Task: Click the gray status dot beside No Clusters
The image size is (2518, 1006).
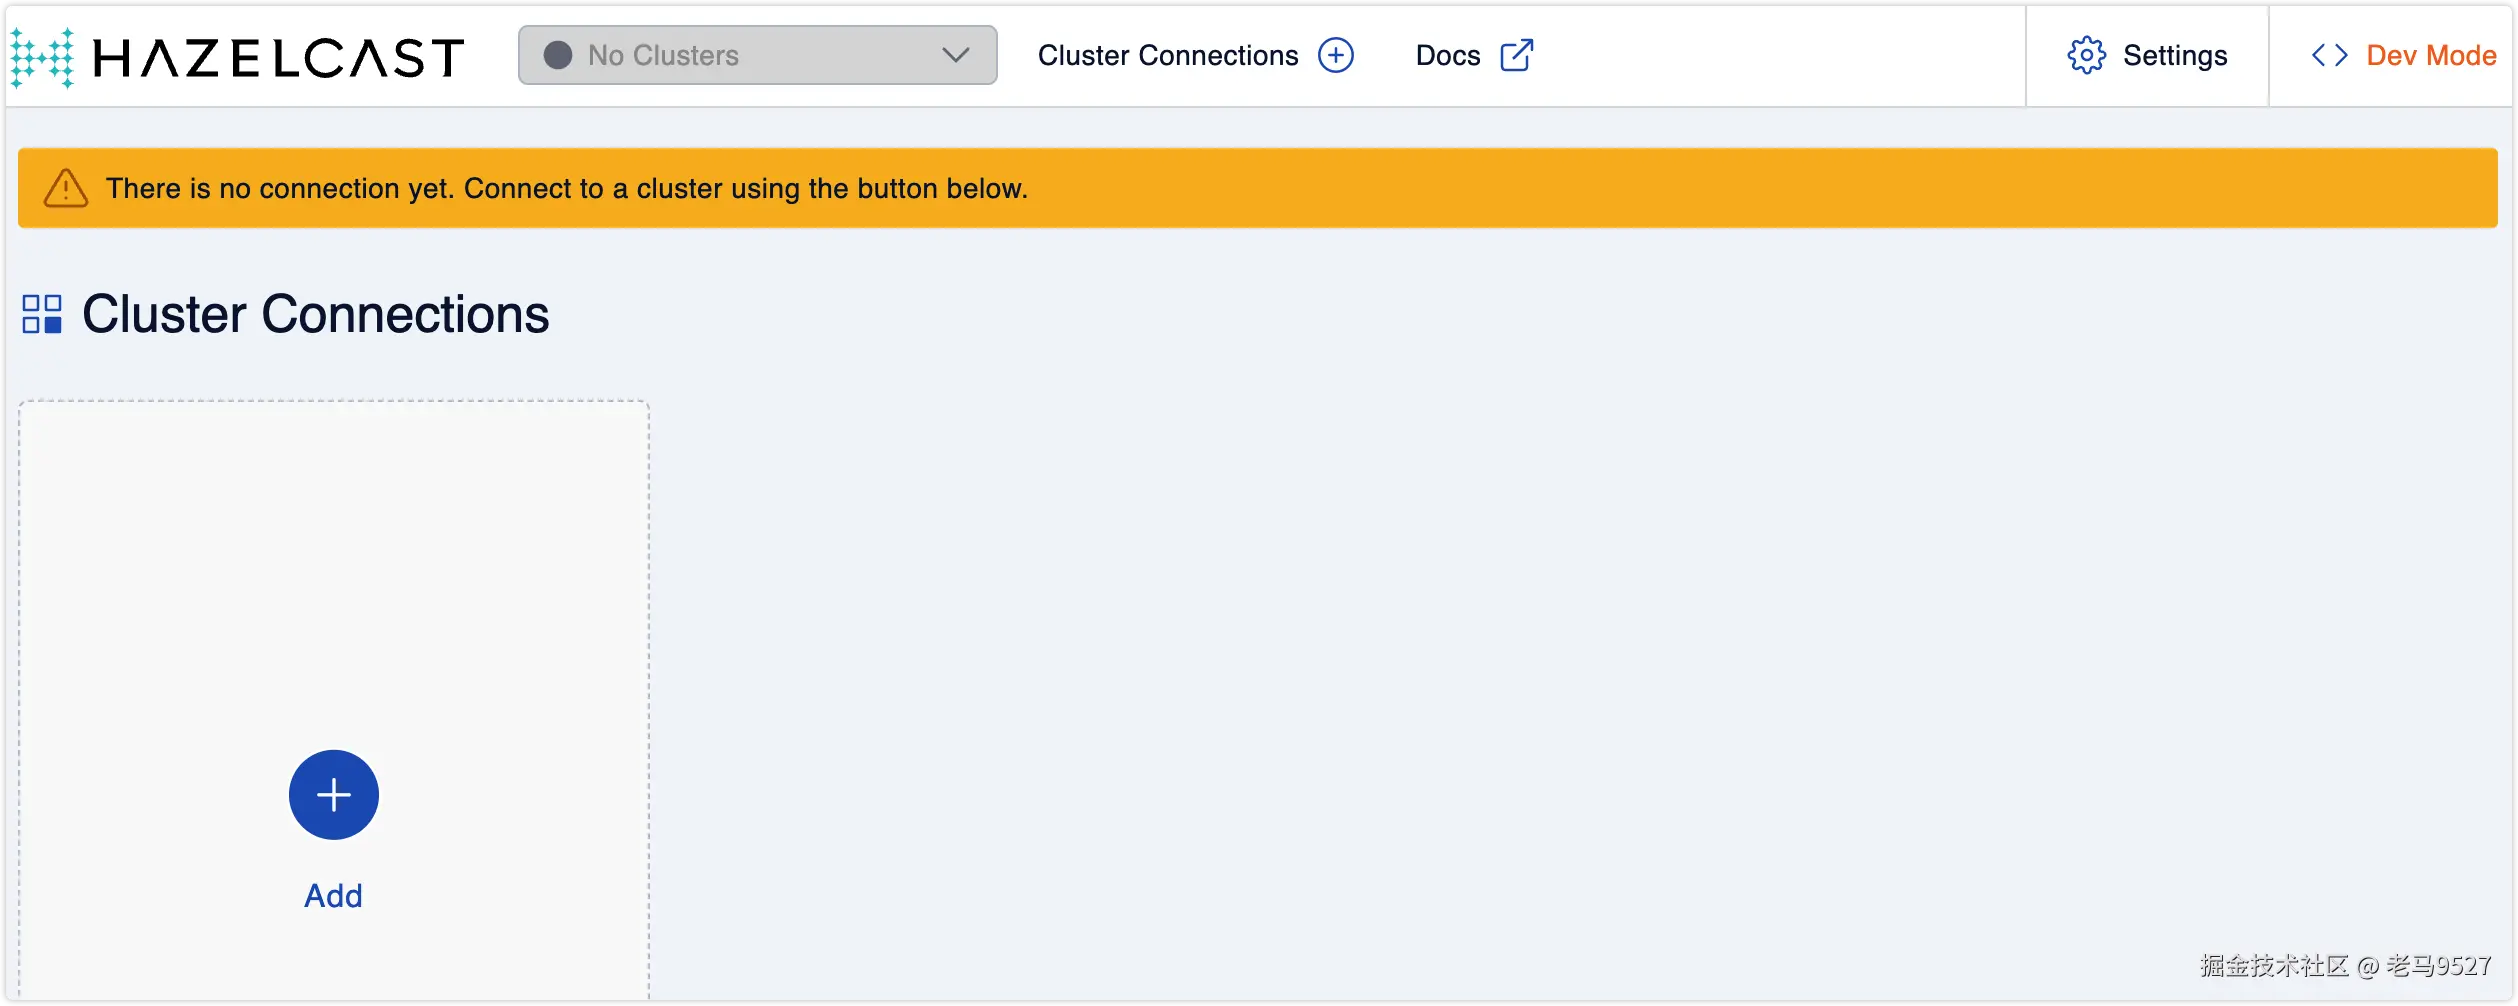Action: 558,55
